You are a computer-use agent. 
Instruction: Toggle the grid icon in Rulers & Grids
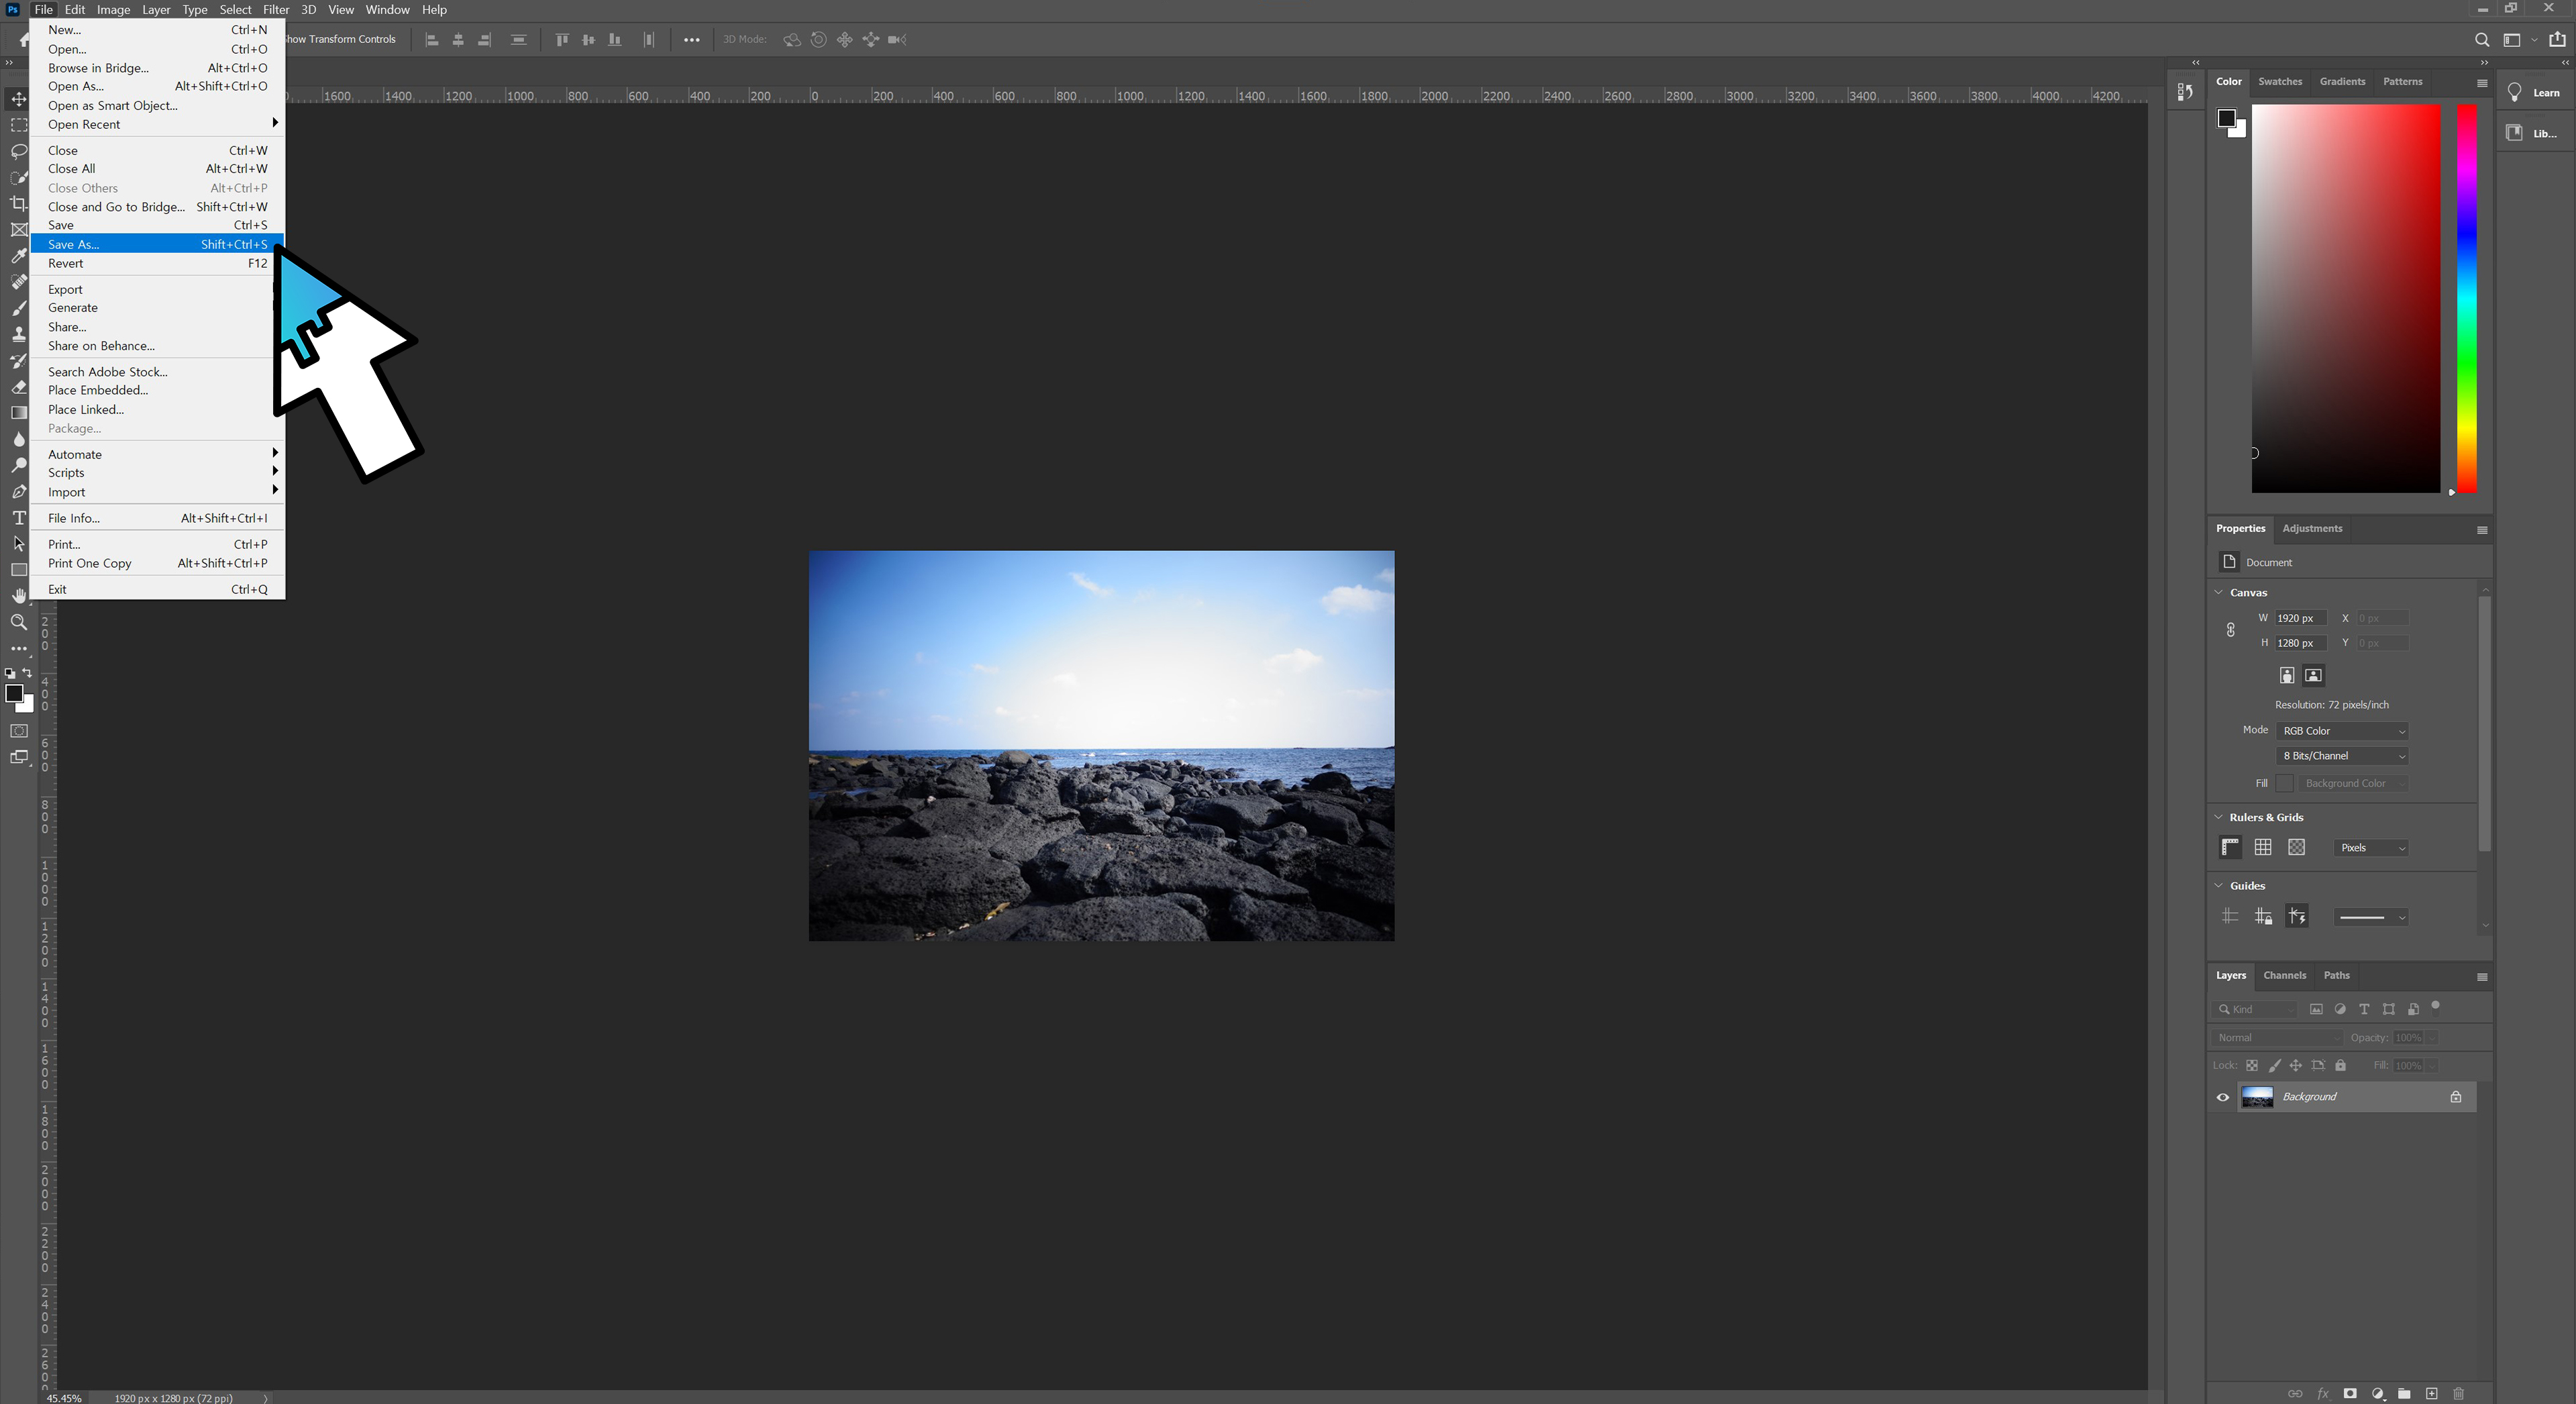(2263, 847)
